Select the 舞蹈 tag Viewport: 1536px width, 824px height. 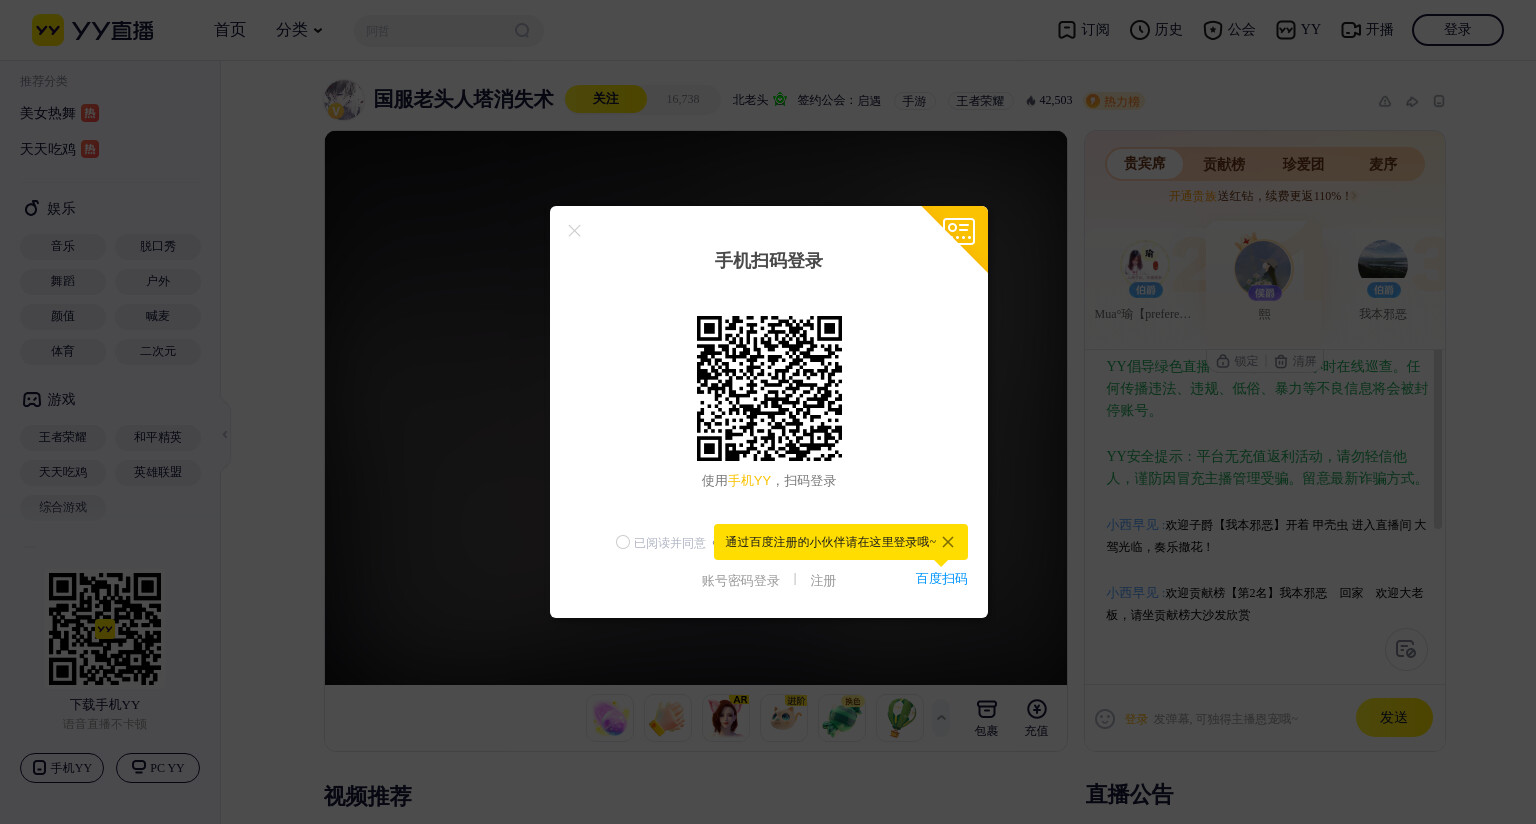[63, 281]
